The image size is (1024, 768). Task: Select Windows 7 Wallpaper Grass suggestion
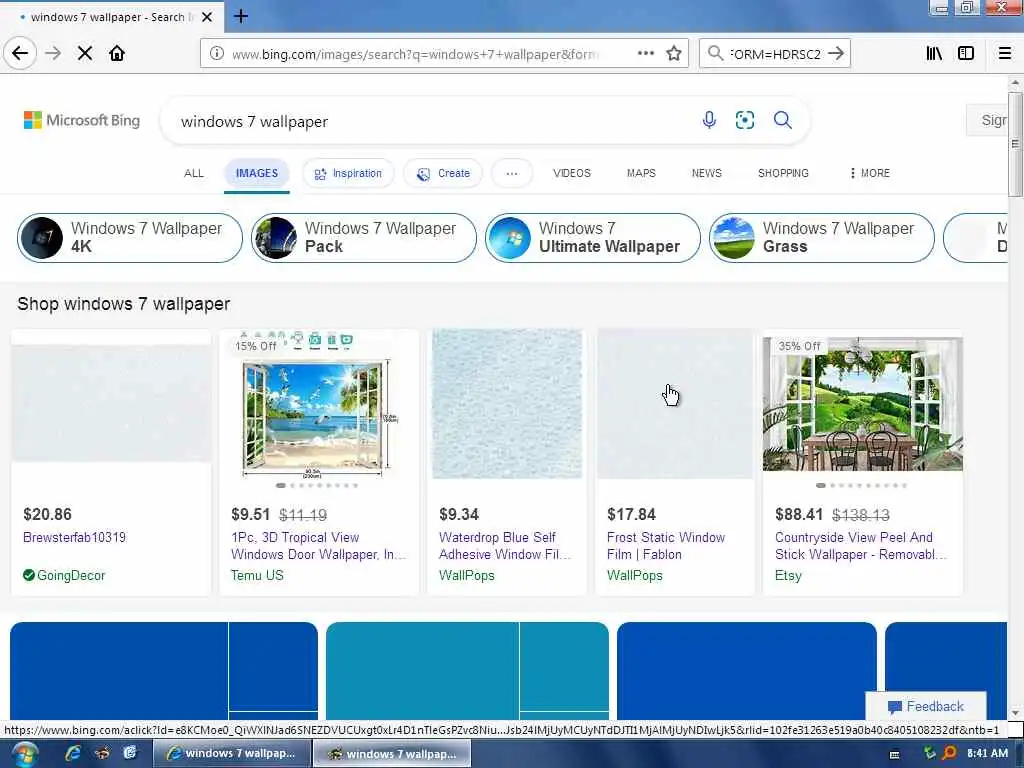coord(822,238)
